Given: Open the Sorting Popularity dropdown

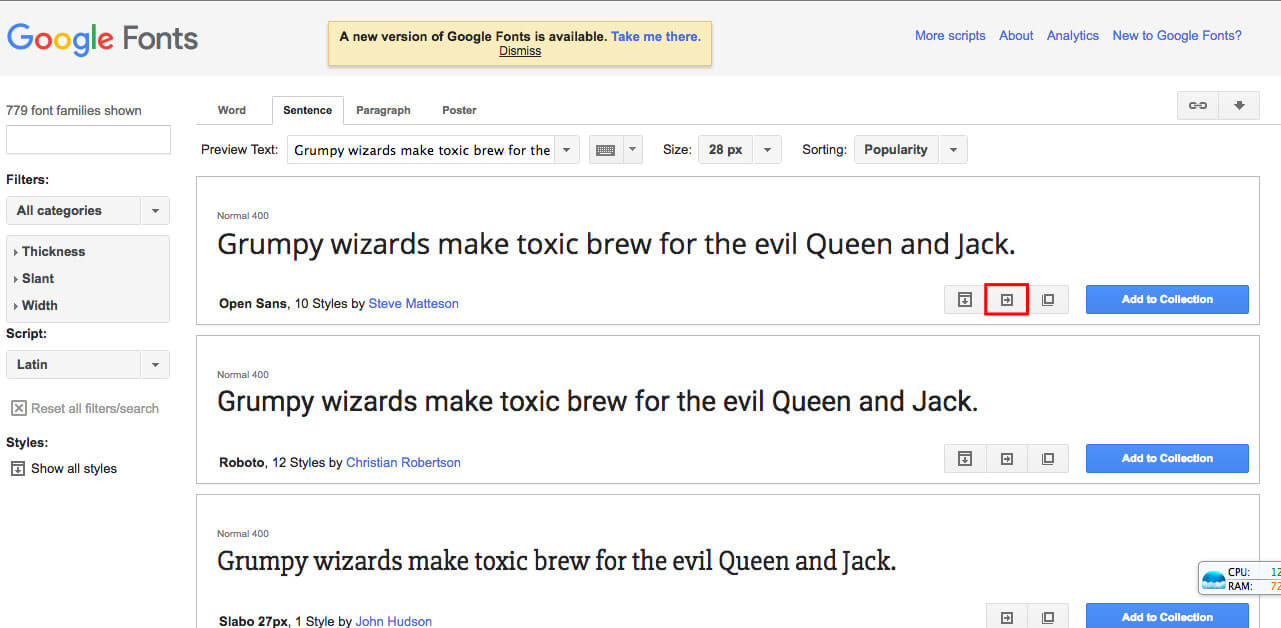Looking at the screenshot, I should [911, 150].
